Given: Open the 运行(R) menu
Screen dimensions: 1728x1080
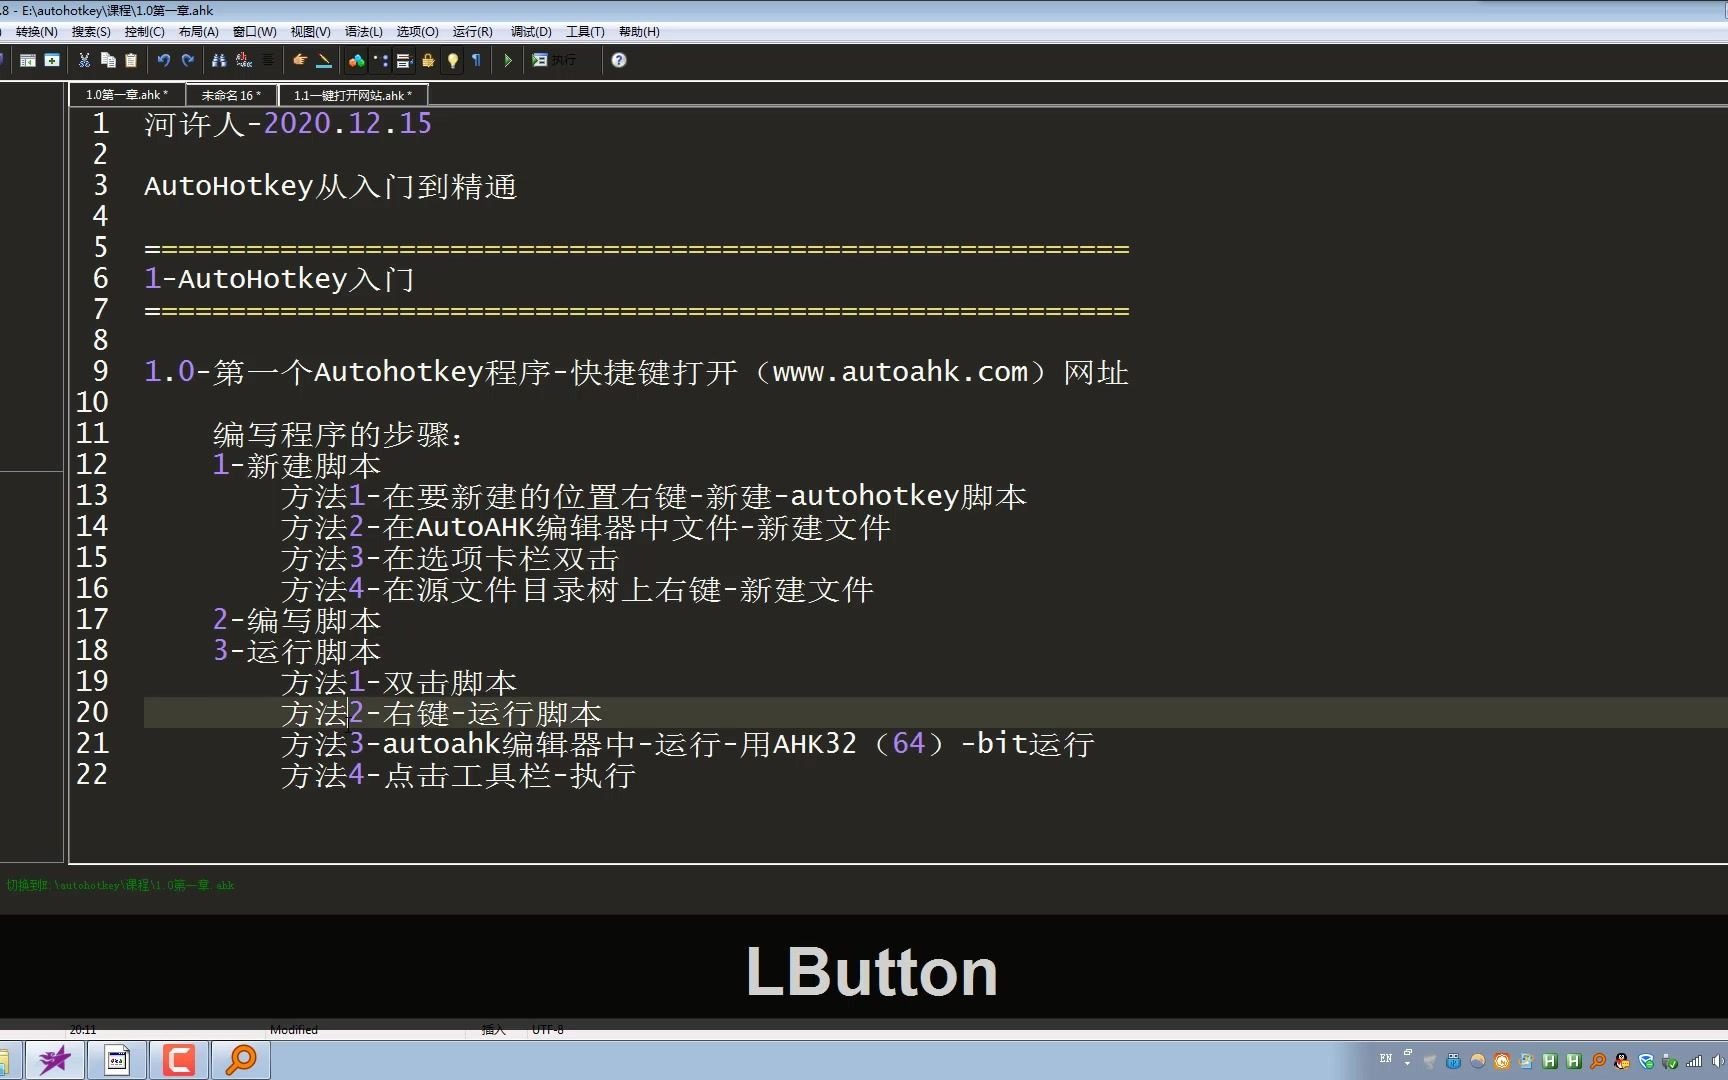Looking at the screenshot, I should pyautogui.click(x=473, y=32).
